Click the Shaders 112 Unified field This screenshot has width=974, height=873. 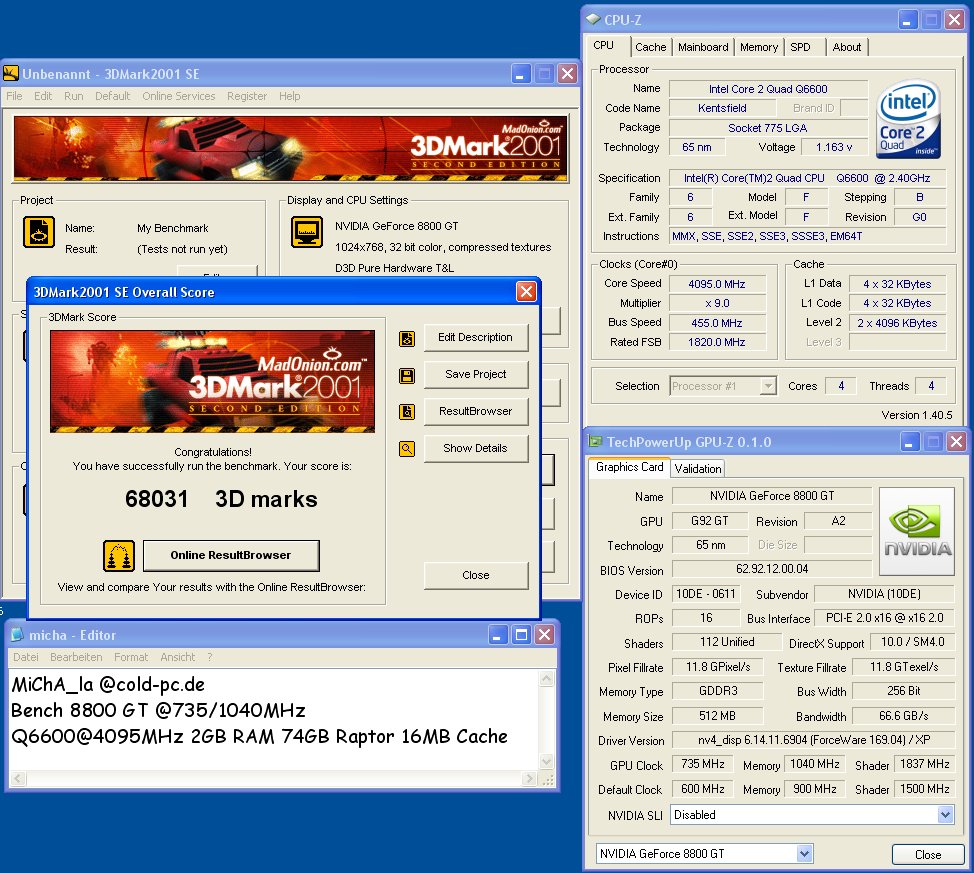click(x=727, y=642)
